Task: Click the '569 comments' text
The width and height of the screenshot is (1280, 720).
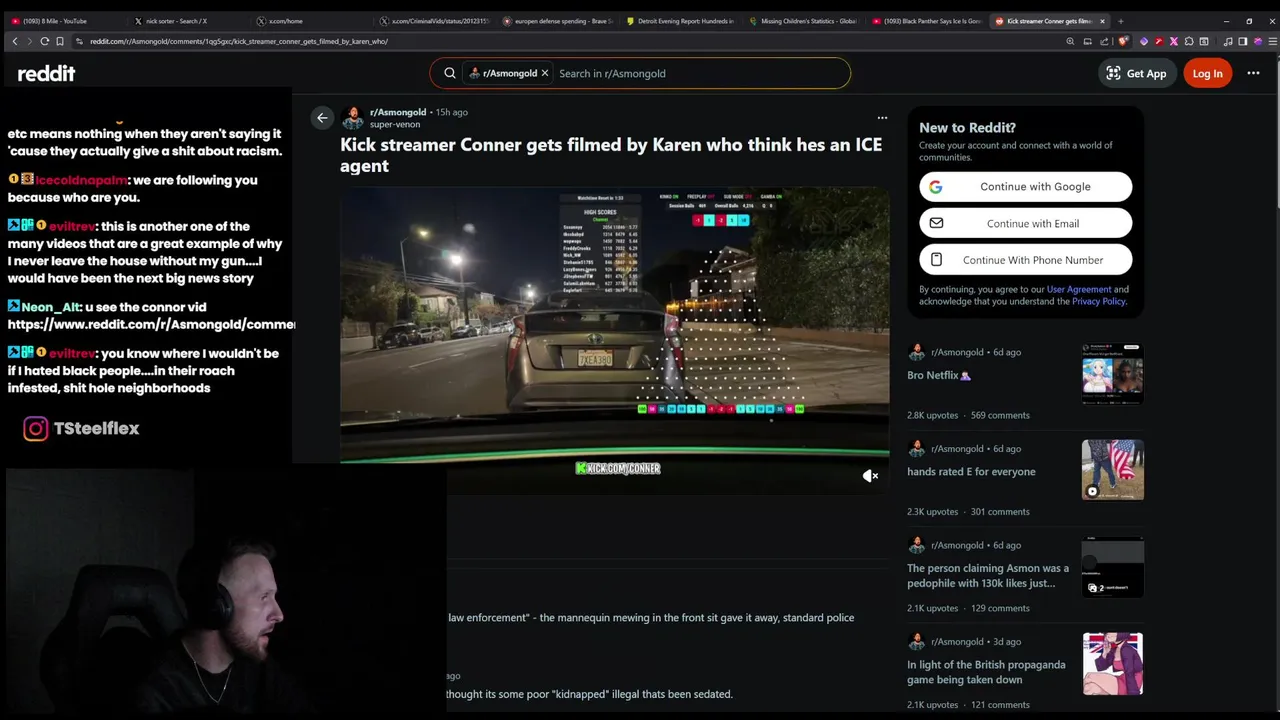Action: (1000, 415)
